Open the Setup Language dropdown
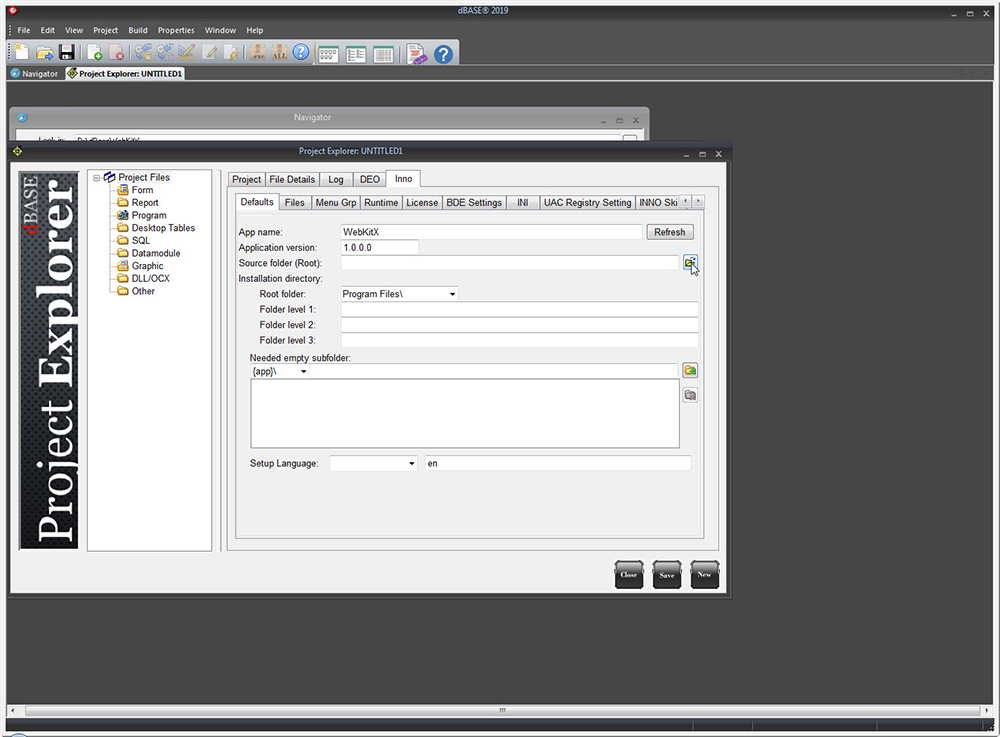Image resolution: width=1000 pixels, height=737 pixels. tap(411, 463)
